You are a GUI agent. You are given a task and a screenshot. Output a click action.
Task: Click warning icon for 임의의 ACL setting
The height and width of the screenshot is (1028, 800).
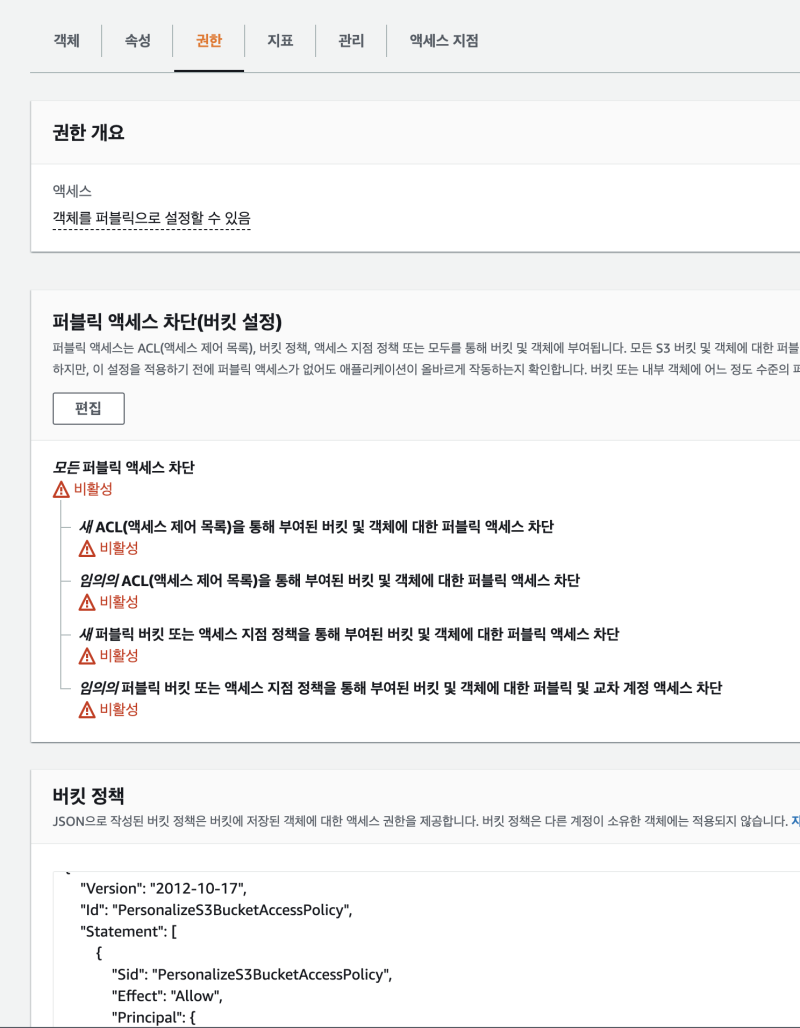click(88, 603)
